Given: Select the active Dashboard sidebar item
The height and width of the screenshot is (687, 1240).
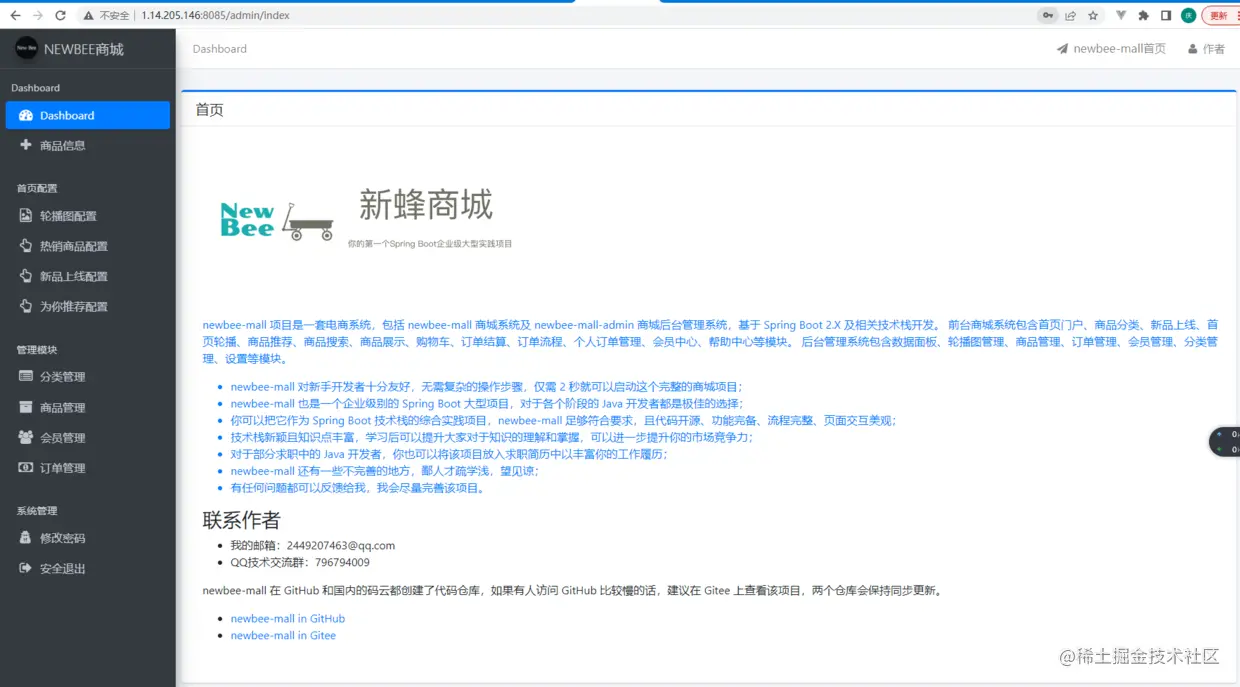Looking at the screenshot, I should [88, 115].
